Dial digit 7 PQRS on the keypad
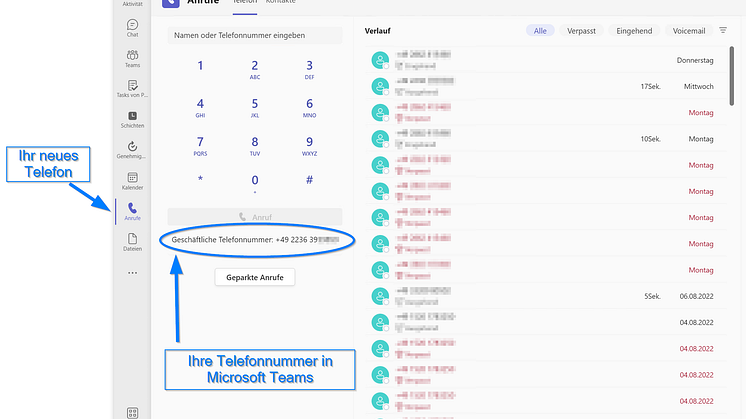Image resolution: width=746 pixels, height=419 pixels. point(200,146)
